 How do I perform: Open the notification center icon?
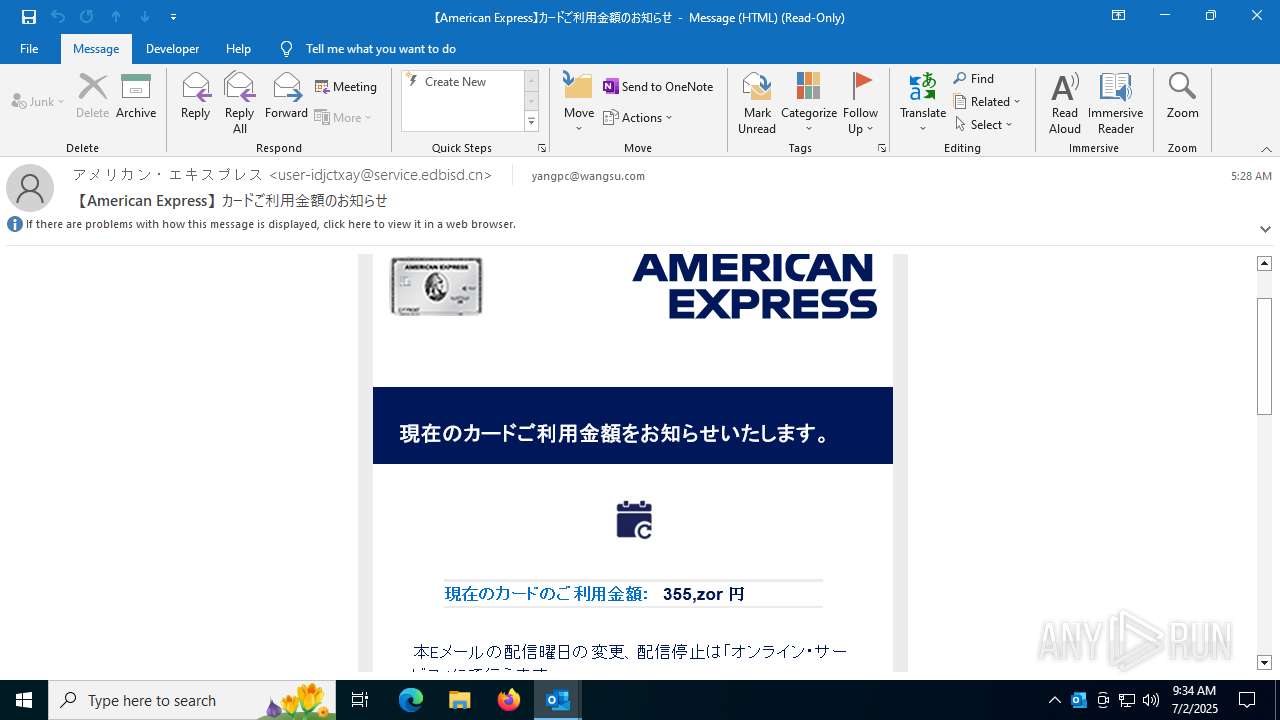(1247, 700)
